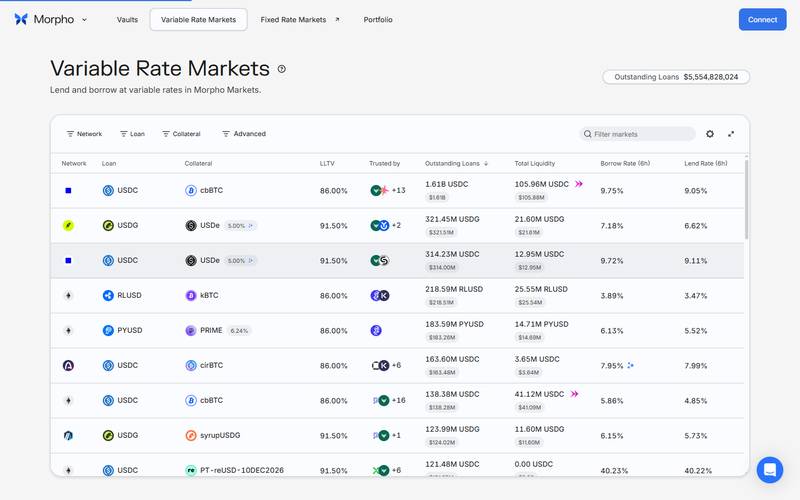Image resolution: width=800 pixels, height=500 pixels.
Task: Click the USDe collateral icon in 314.23M USDC row
Action: 191,260
